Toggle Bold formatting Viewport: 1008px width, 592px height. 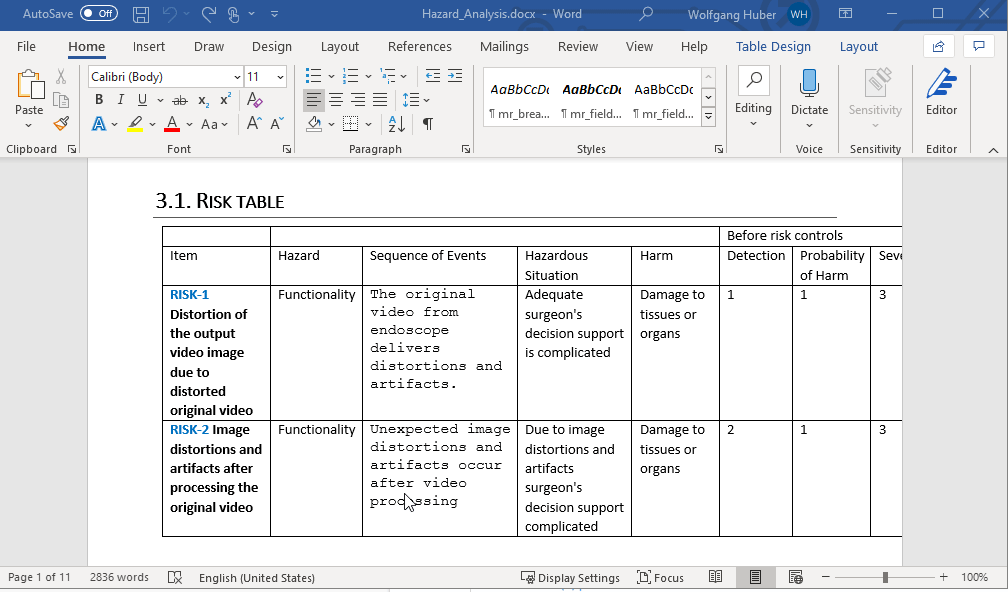pyautogui.click(x=99, y=100)
